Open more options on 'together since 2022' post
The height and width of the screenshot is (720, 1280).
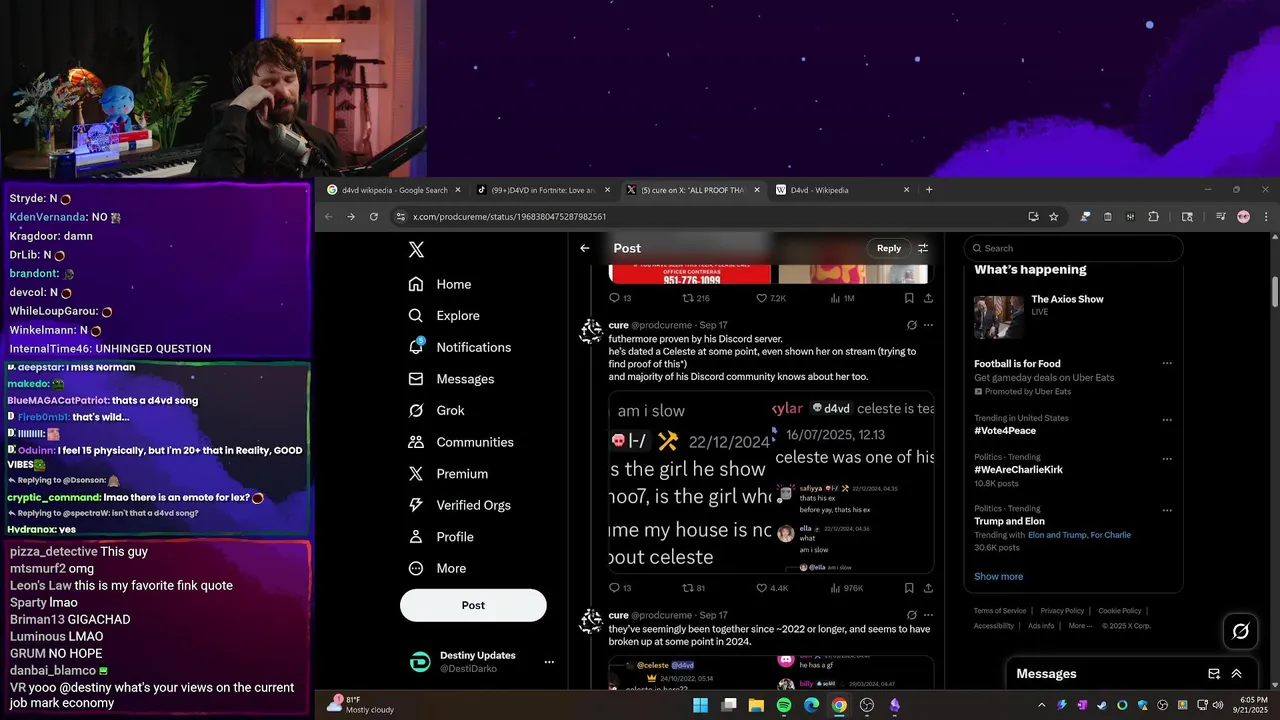[928, 615]
